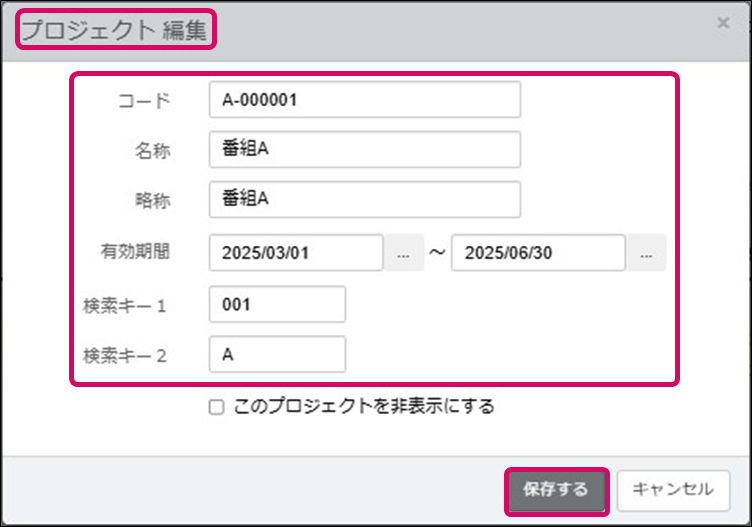The width and height of the screenshot is (752, 527).
Task: Click the 略称 label text
Action: click(x=152, y=200)
